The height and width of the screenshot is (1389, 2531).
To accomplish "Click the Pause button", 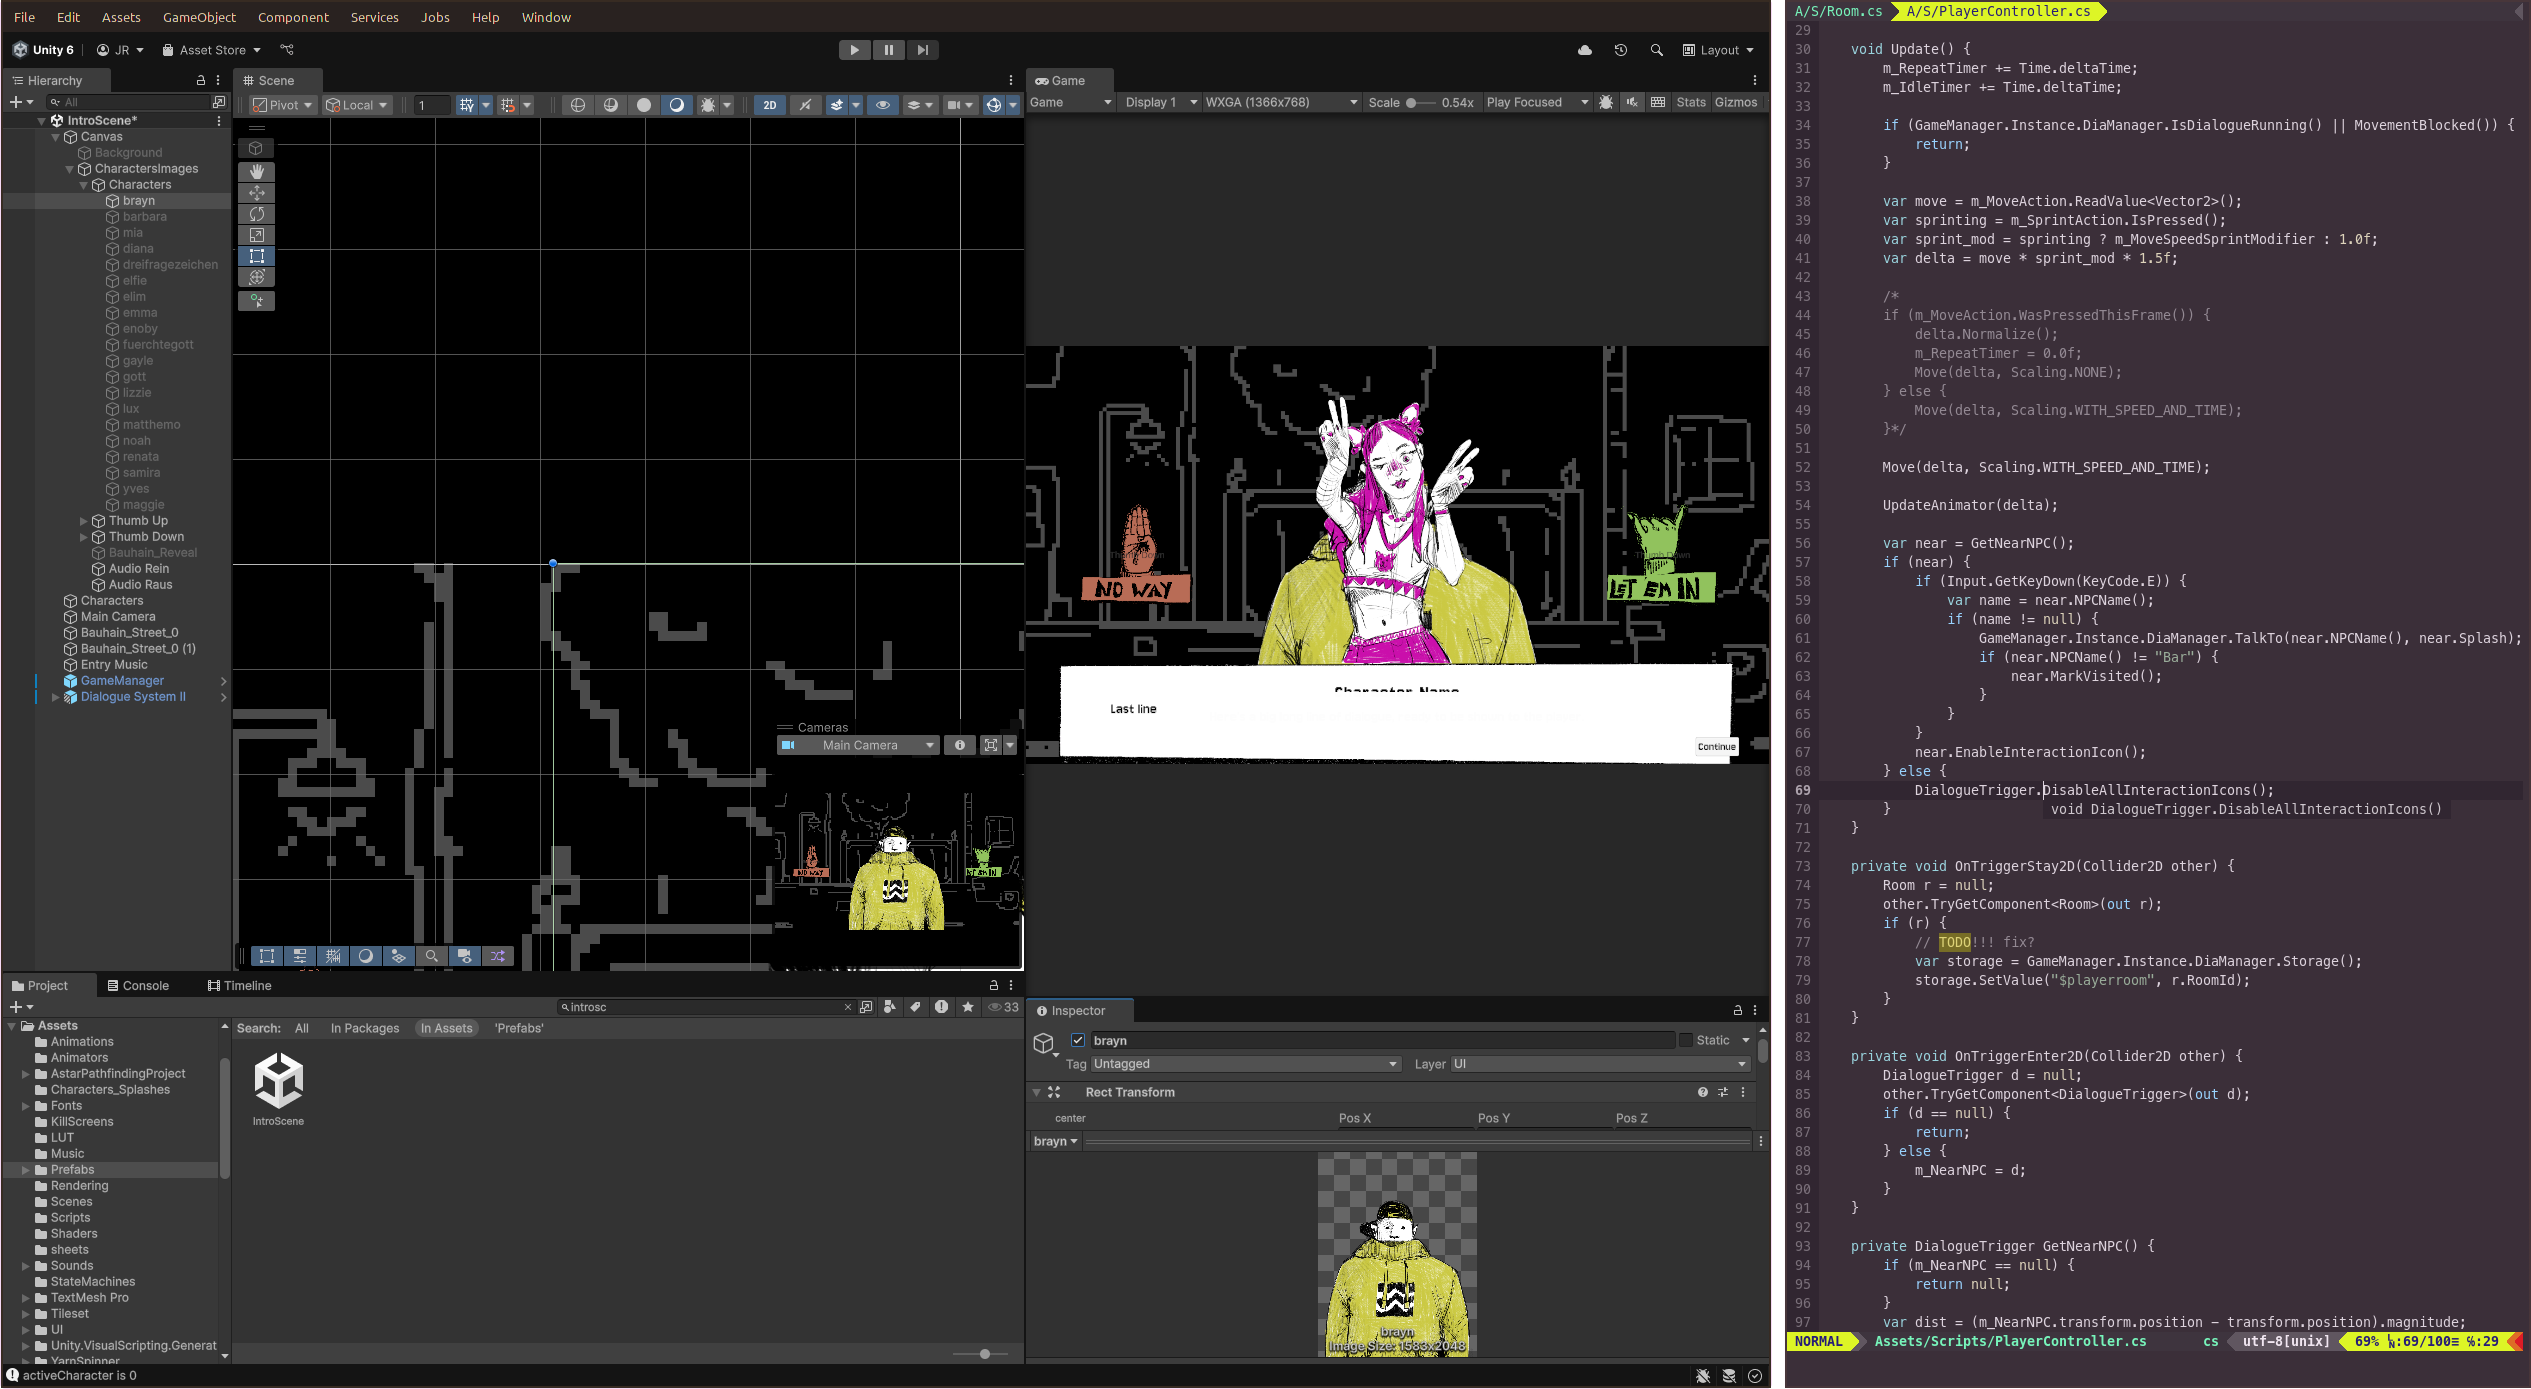I will coord(888,50).
